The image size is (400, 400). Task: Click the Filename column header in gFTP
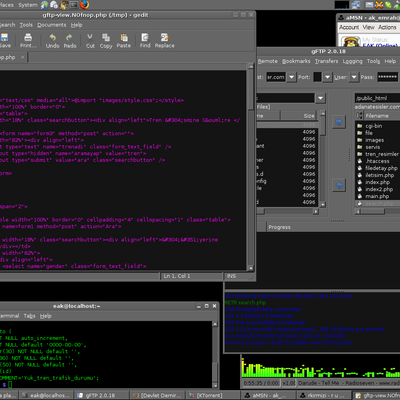click(382, 116)
